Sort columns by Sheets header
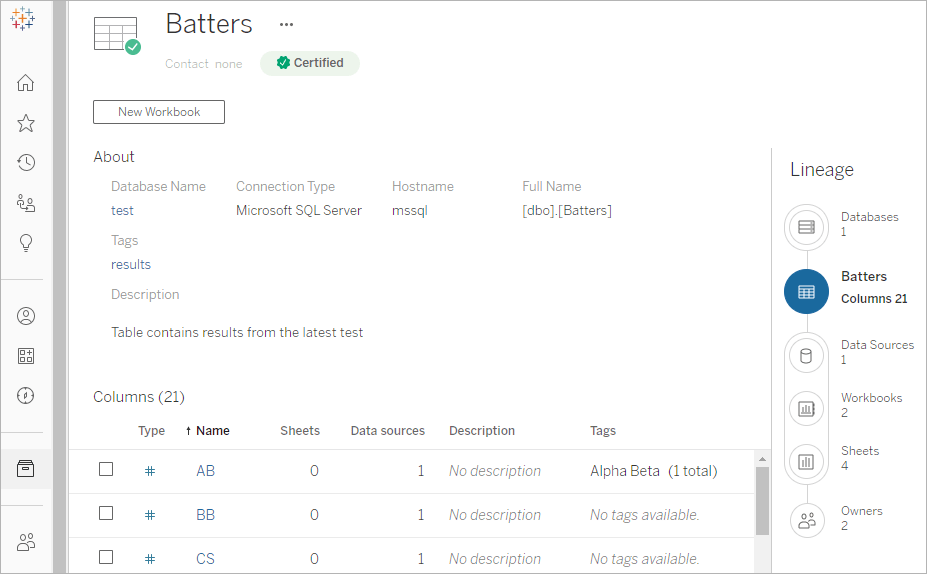Viewport: 927px width, 574px height. pos(300,431)
